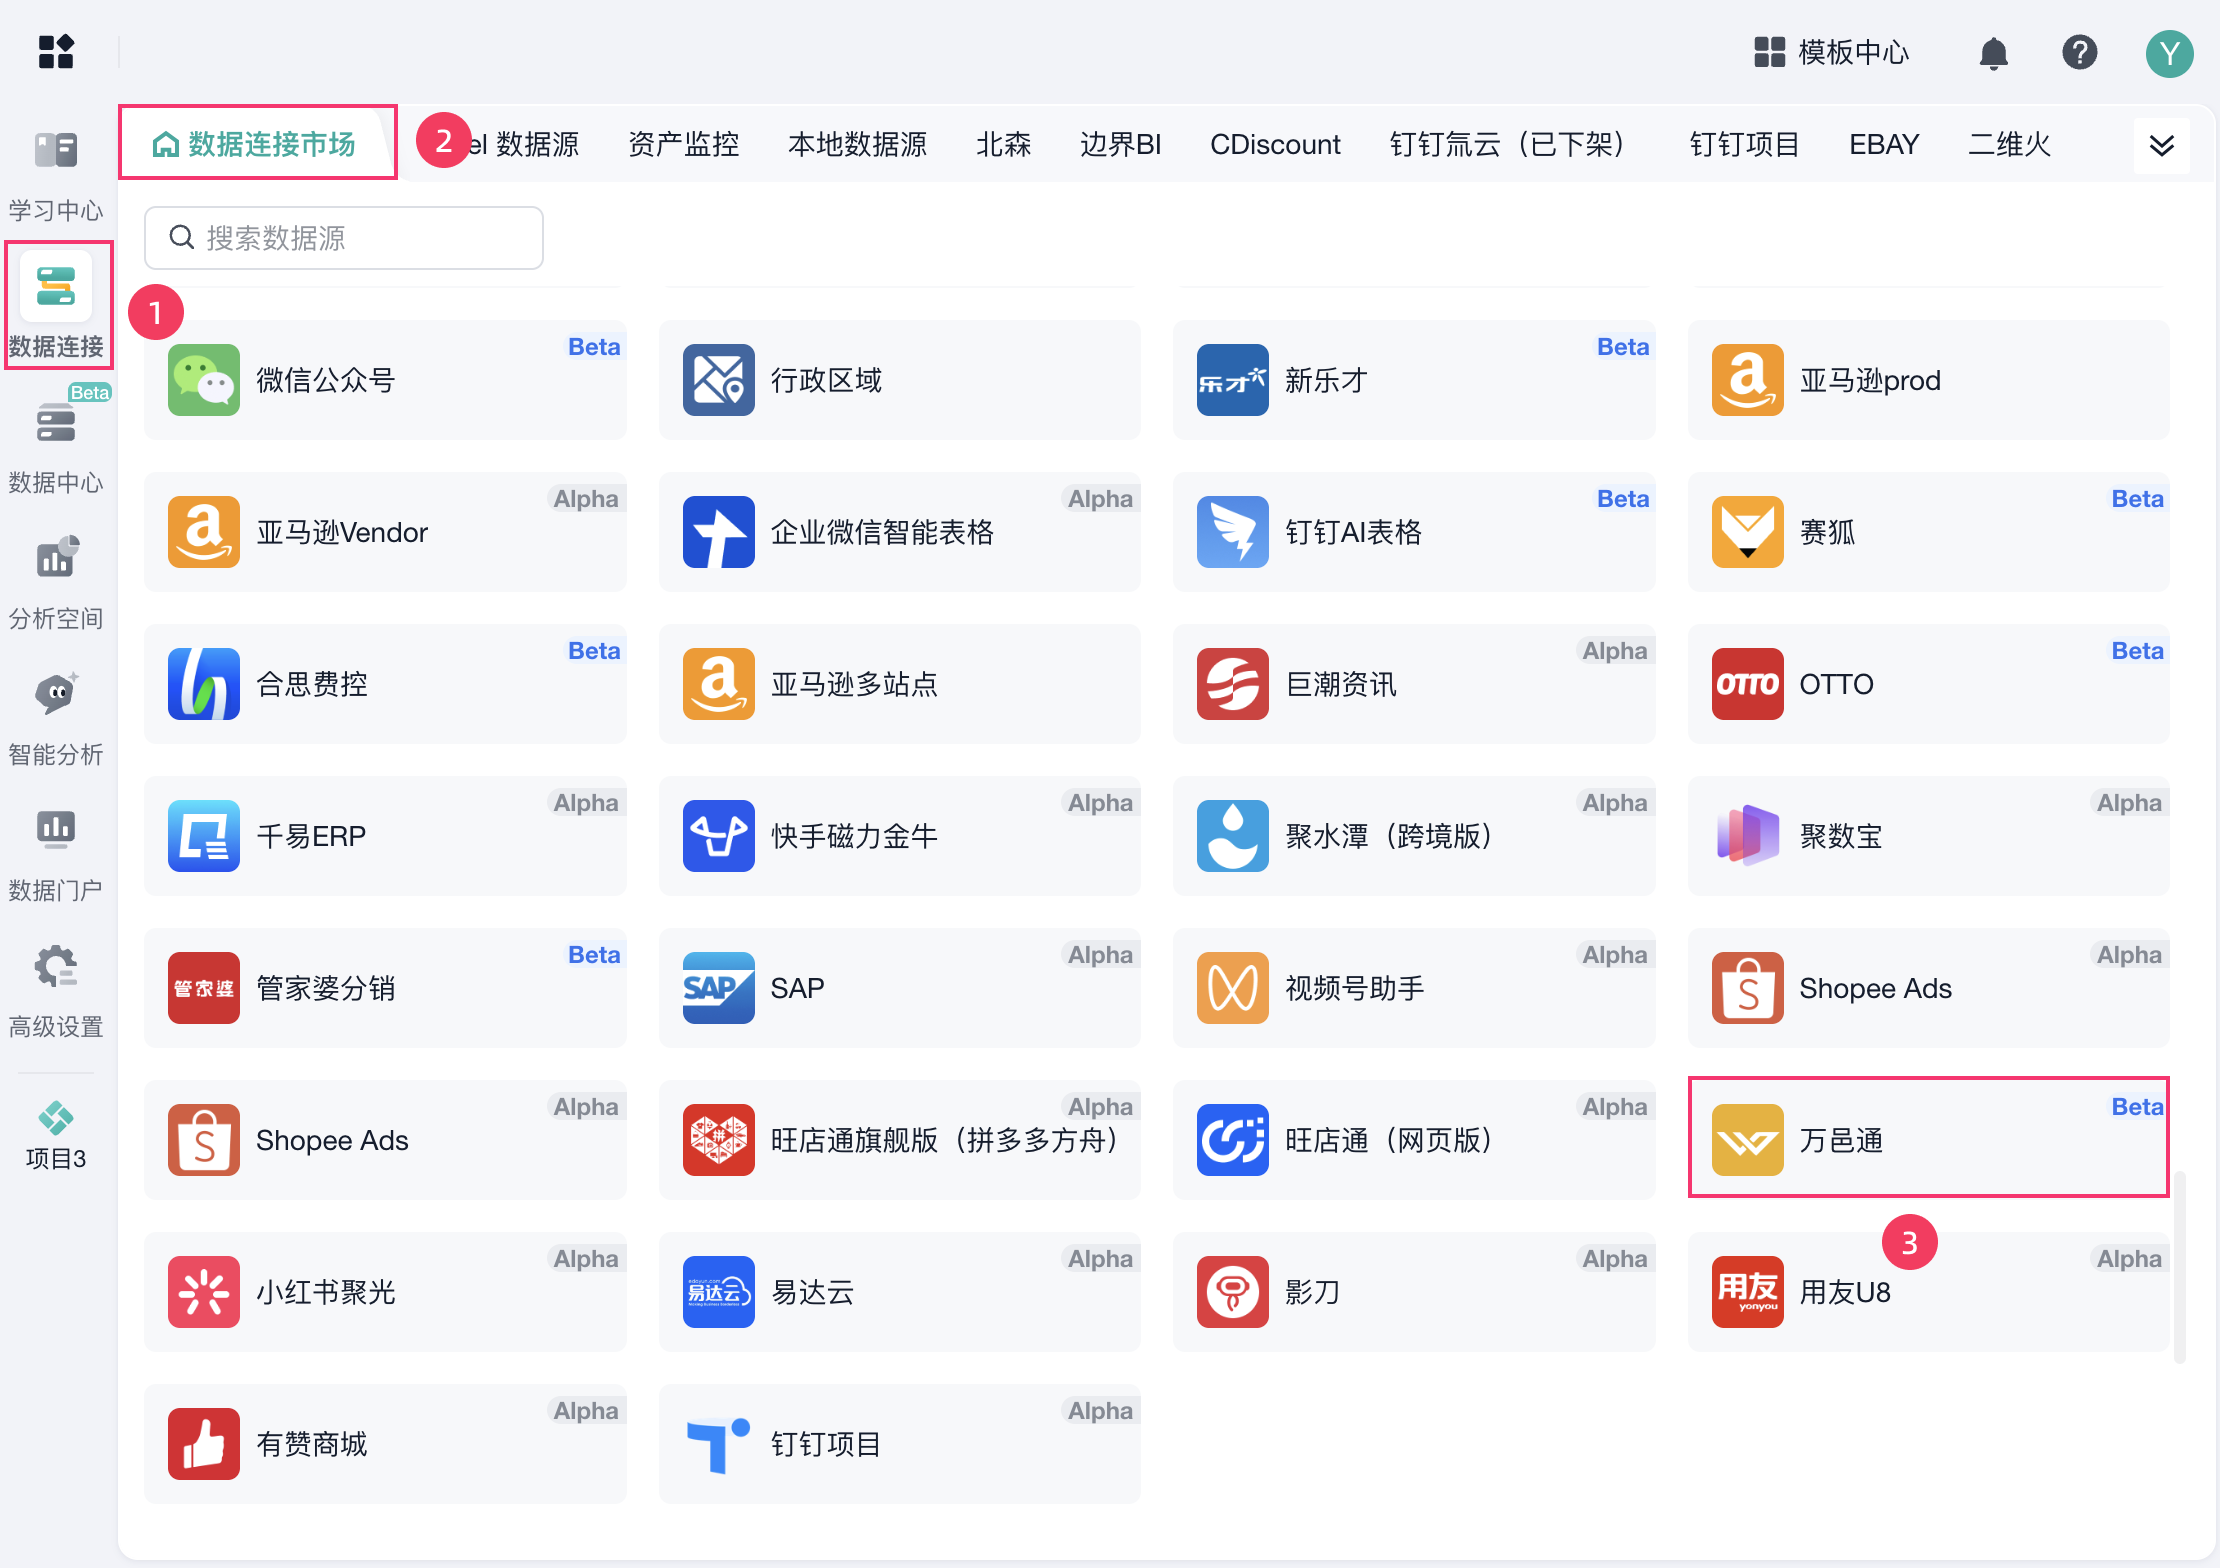Switch to CDiscount tab
Screen dimensions: 2220x1568
pos(1275,144)
